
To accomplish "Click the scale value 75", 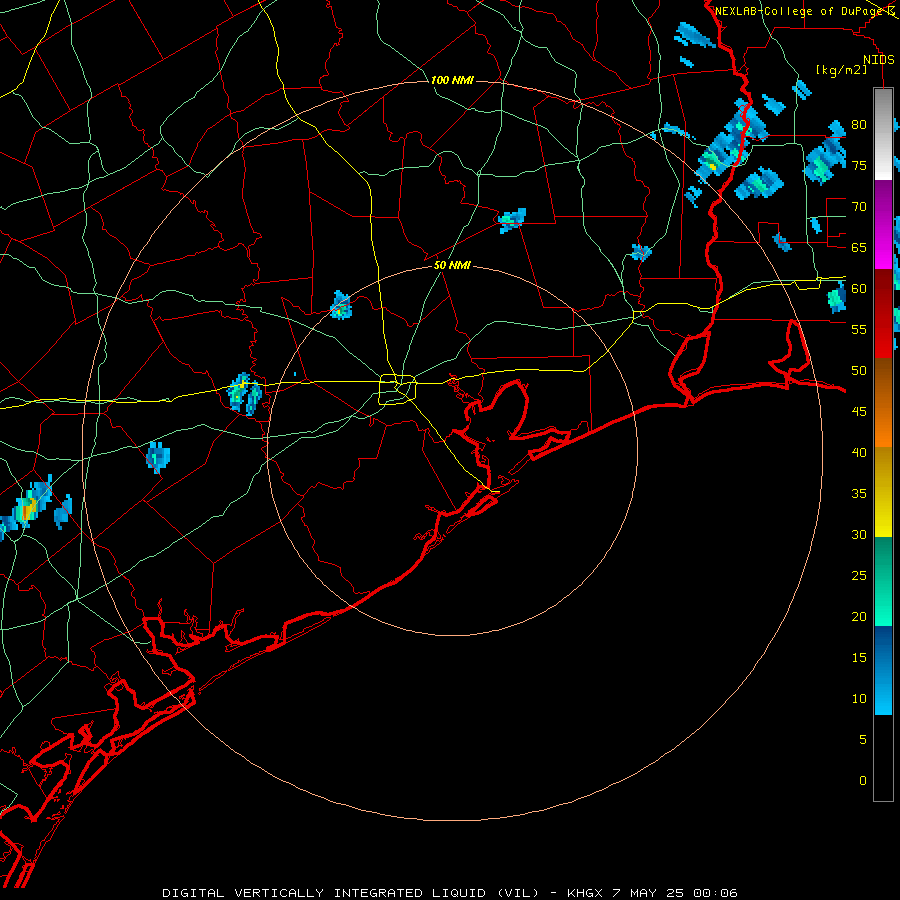I will tap(859, 165).
